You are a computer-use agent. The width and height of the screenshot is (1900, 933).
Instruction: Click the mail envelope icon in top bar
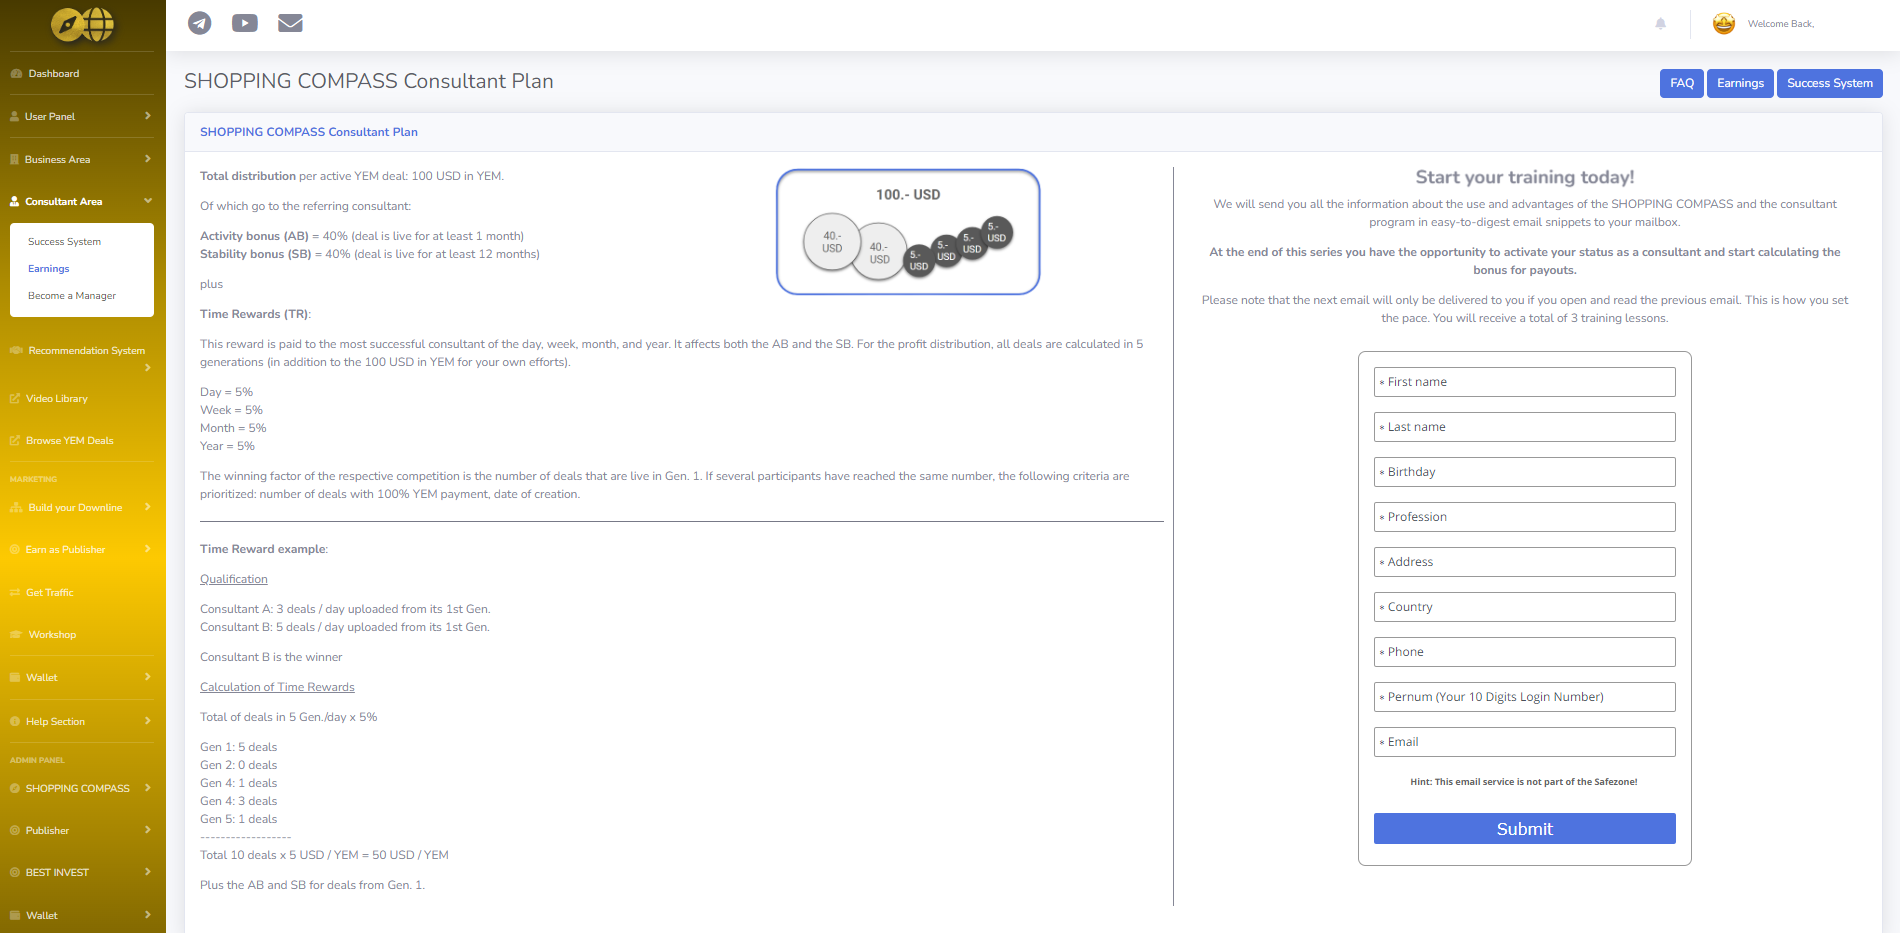(290, 23)
